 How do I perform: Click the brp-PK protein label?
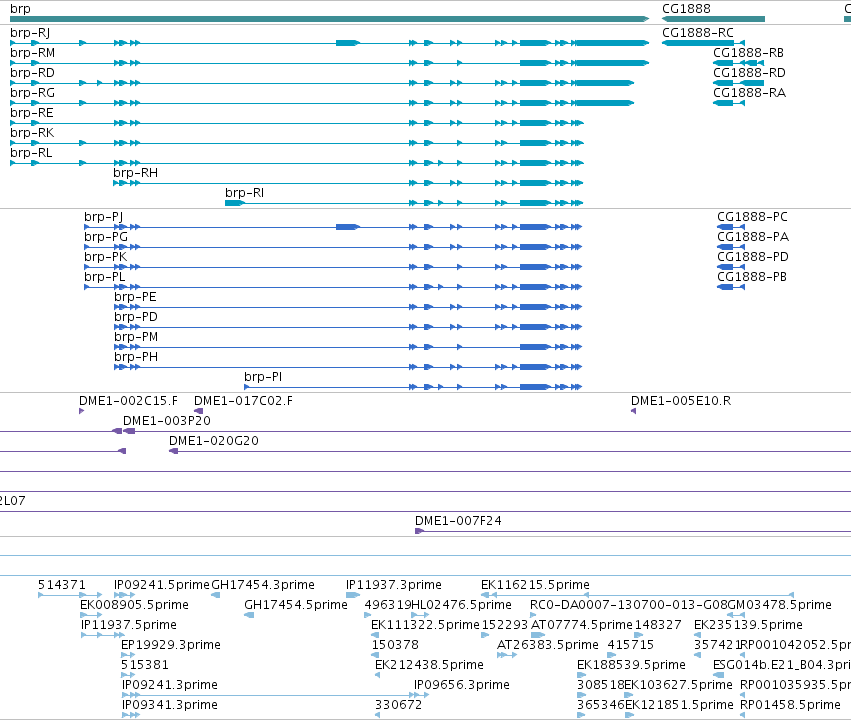[x=106, y=257]
